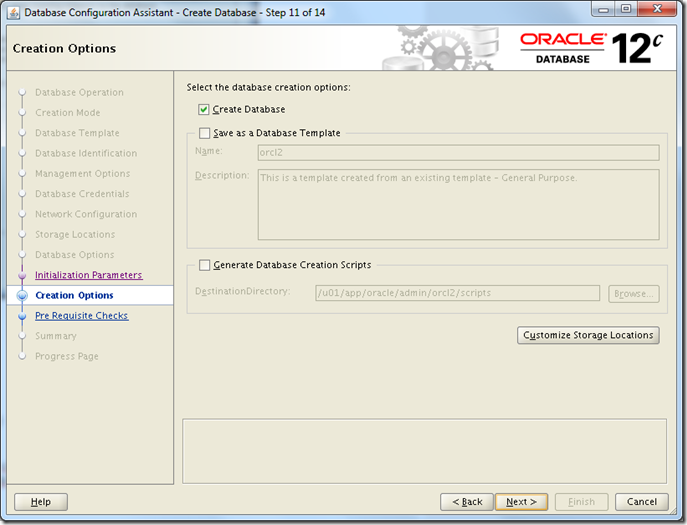Screen dimensions: 687x525
Task: Click the Database Identification step label
Action: pyautogui.click(x=86, y=153)
